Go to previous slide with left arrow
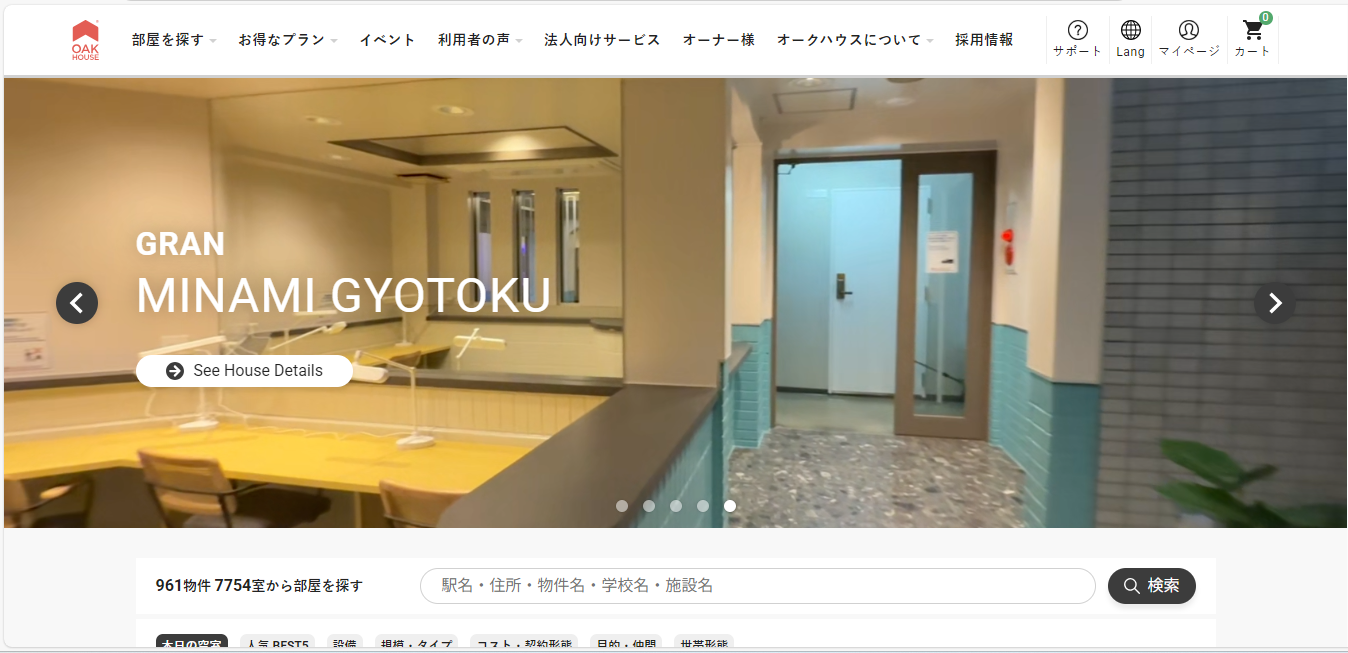 pyautogui.click(x=77, y=303)
